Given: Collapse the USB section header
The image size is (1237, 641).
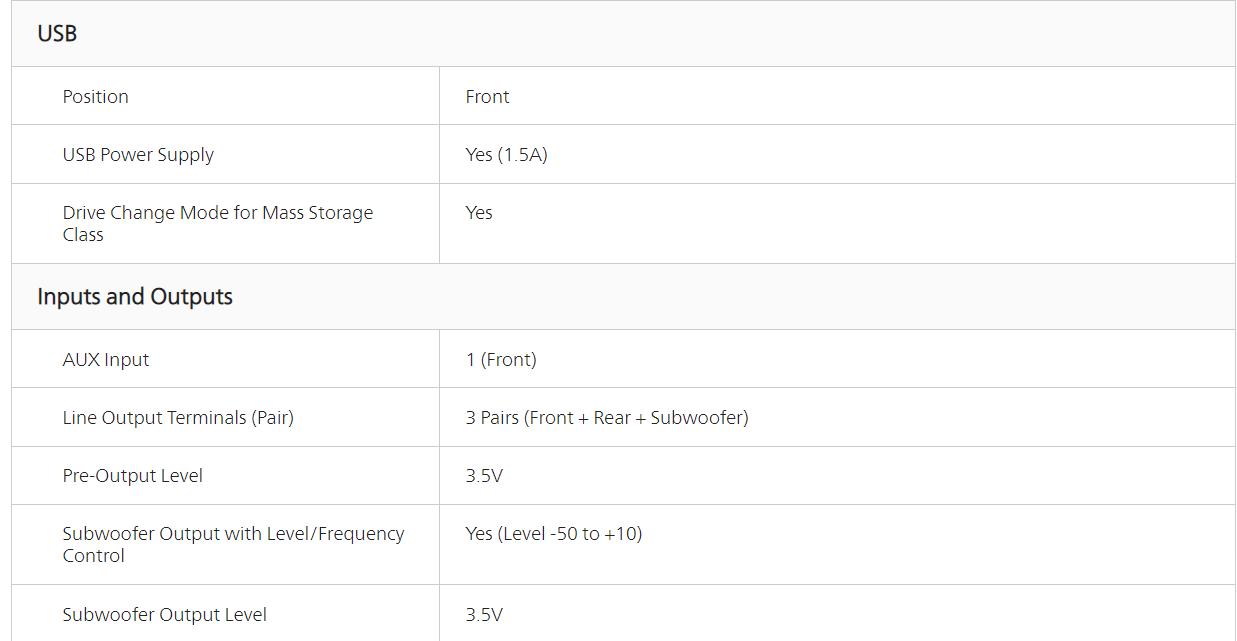Looking at the screenshot, I should (x=57, y=34).
